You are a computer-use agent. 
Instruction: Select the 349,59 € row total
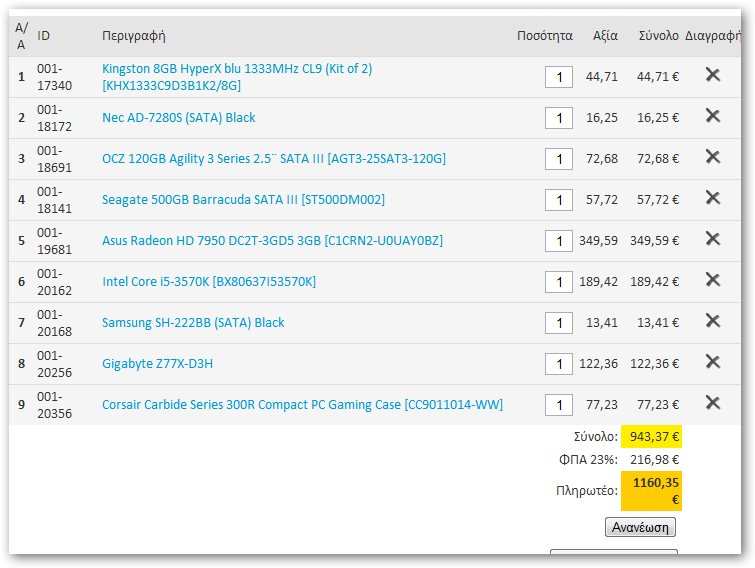coord(654,241)
